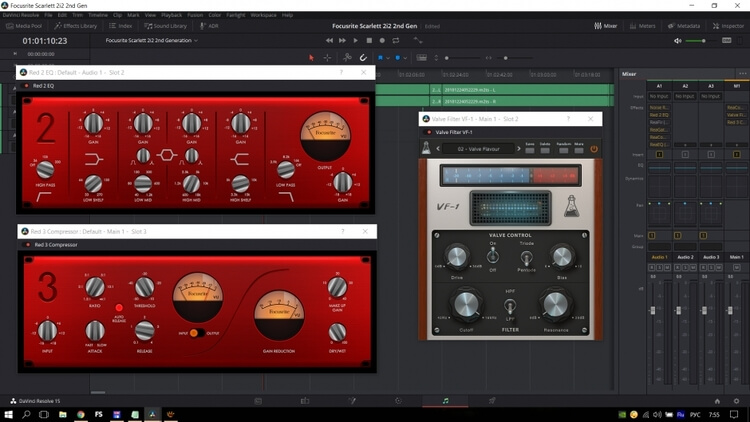
Task: Open the Workspace menu
Action: pyautogui.click(x=264, y=15)
